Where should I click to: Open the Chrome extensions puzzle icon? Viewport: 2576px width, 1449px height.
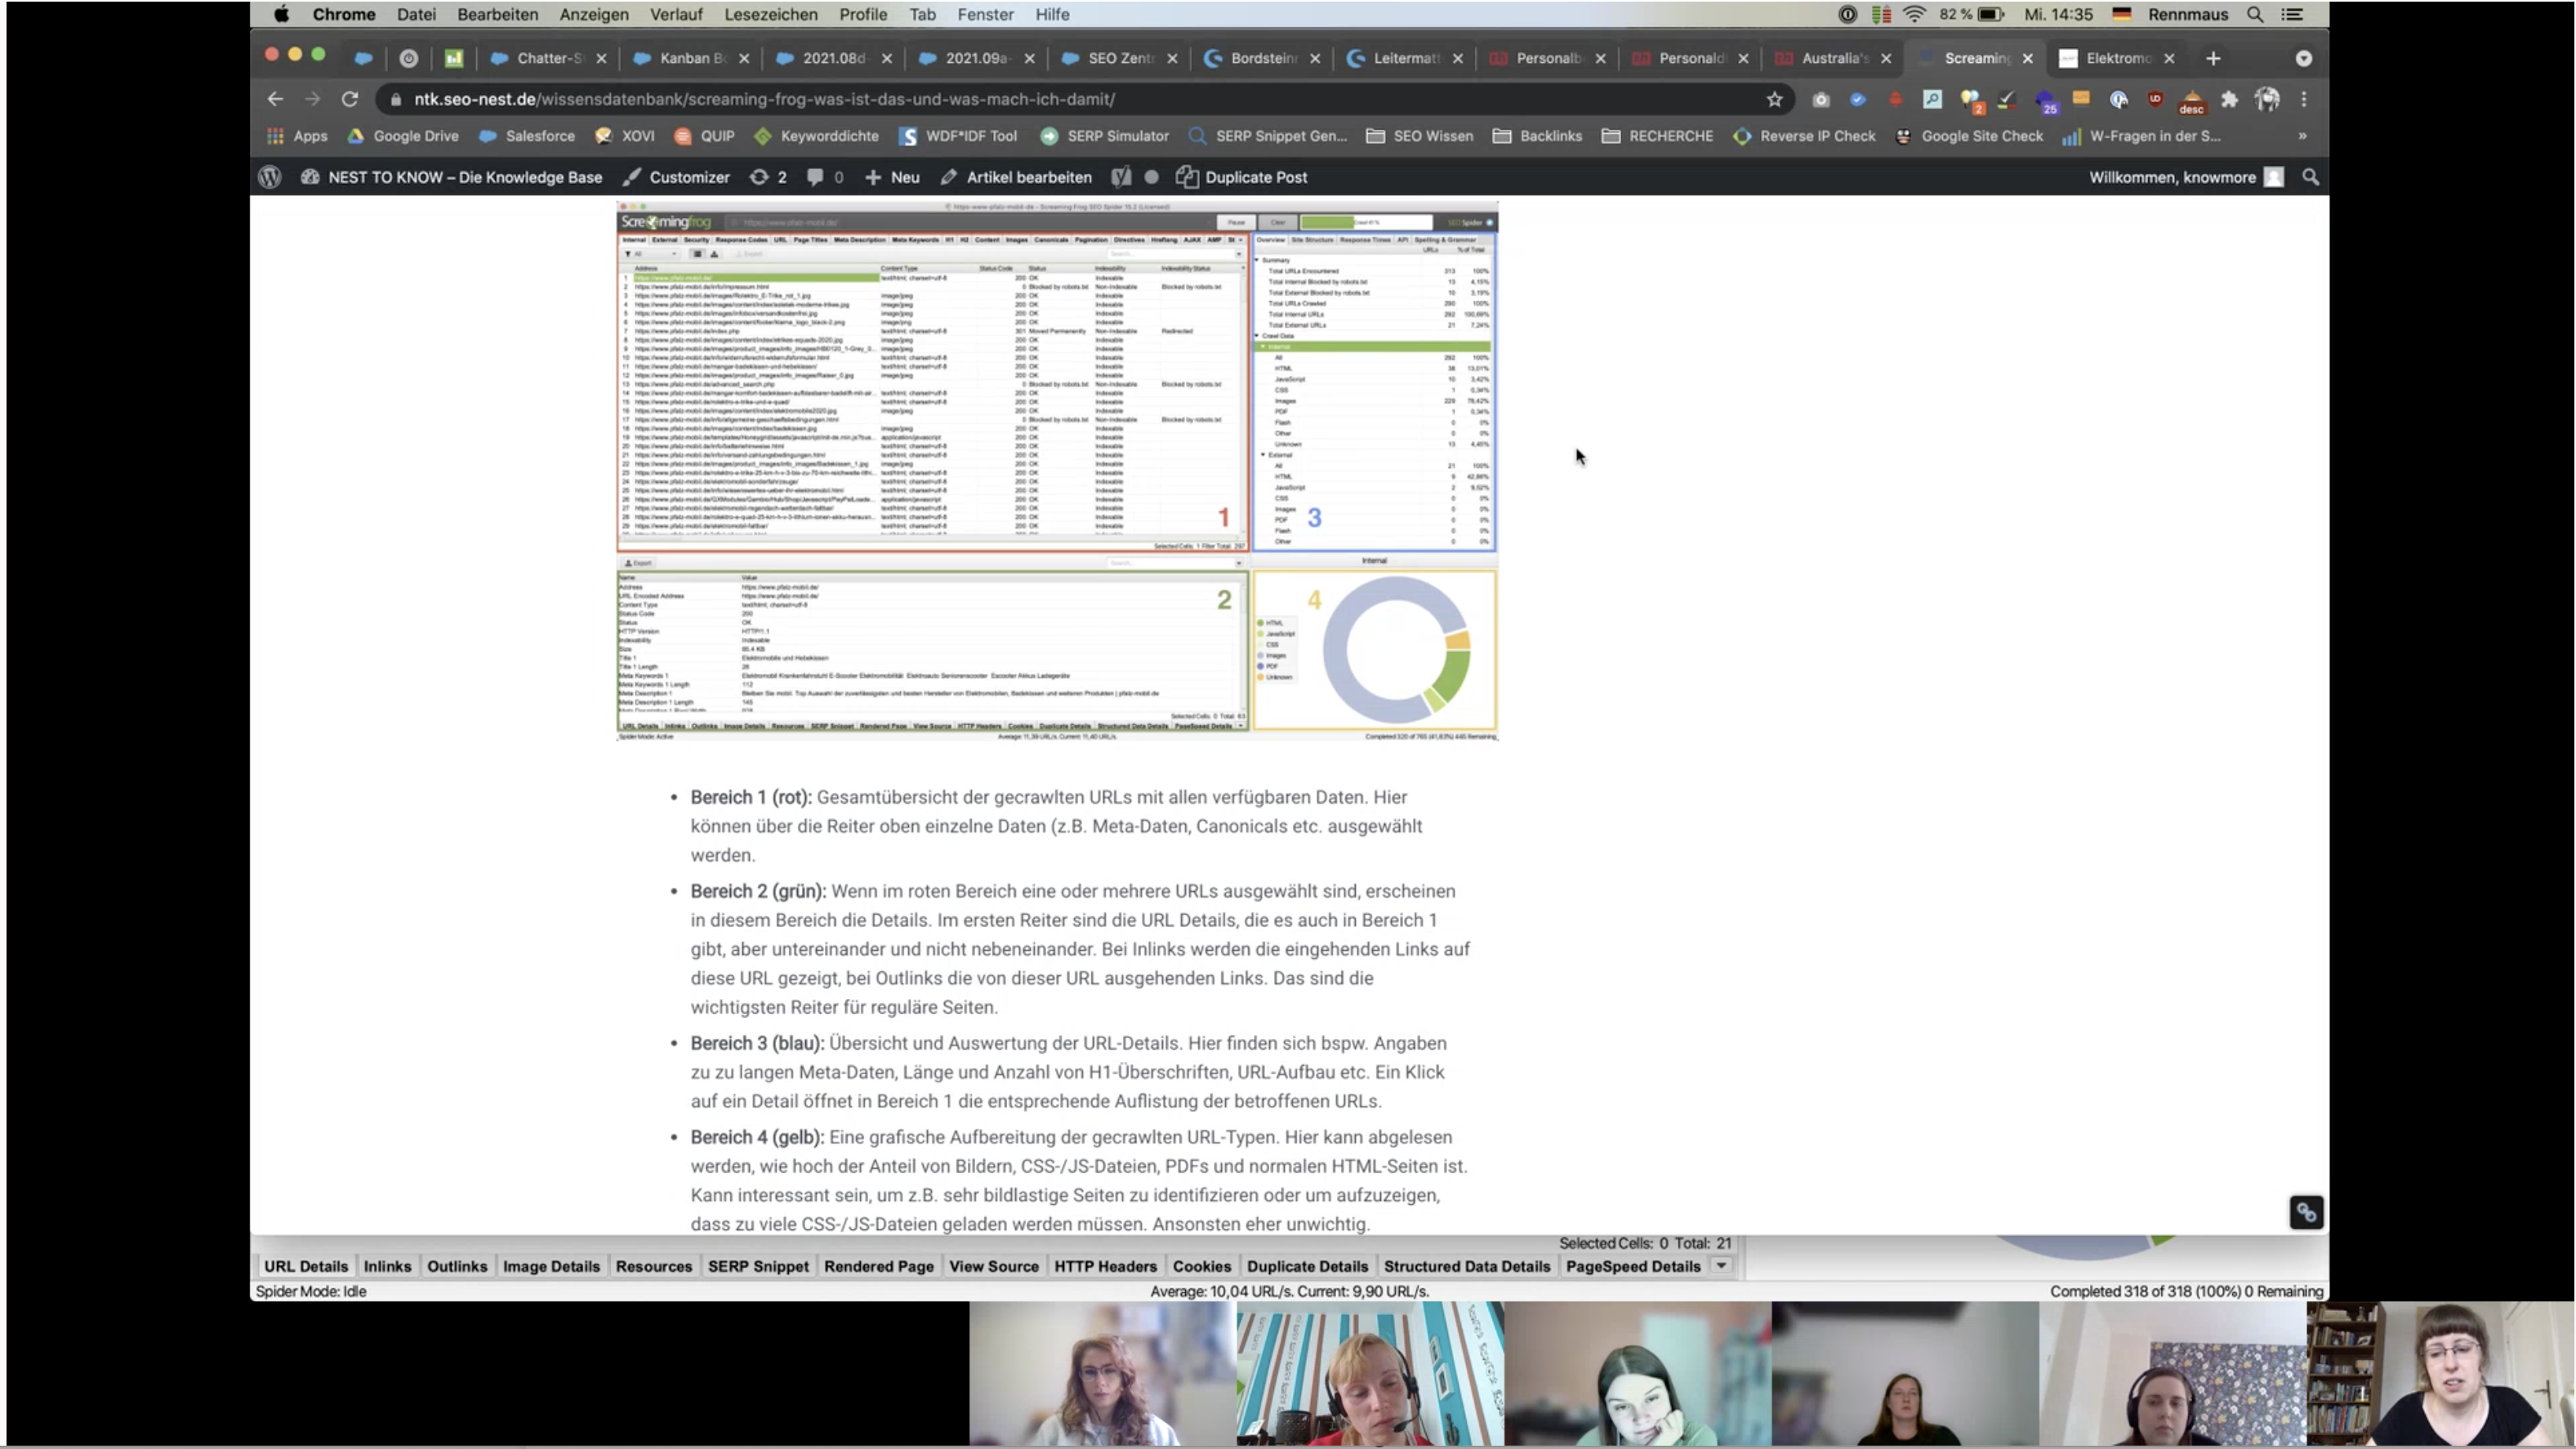(x=2229, y=99)
